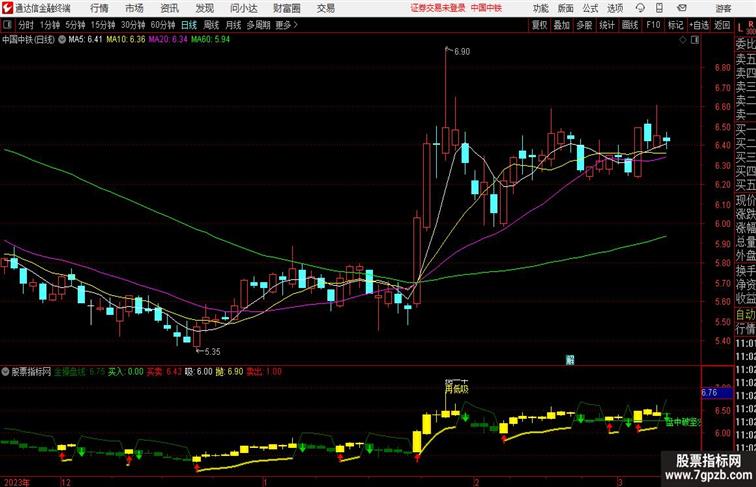
Task: Open the round settings icon beside 中国中铁(日线)
Action: (x=62, y=40)
